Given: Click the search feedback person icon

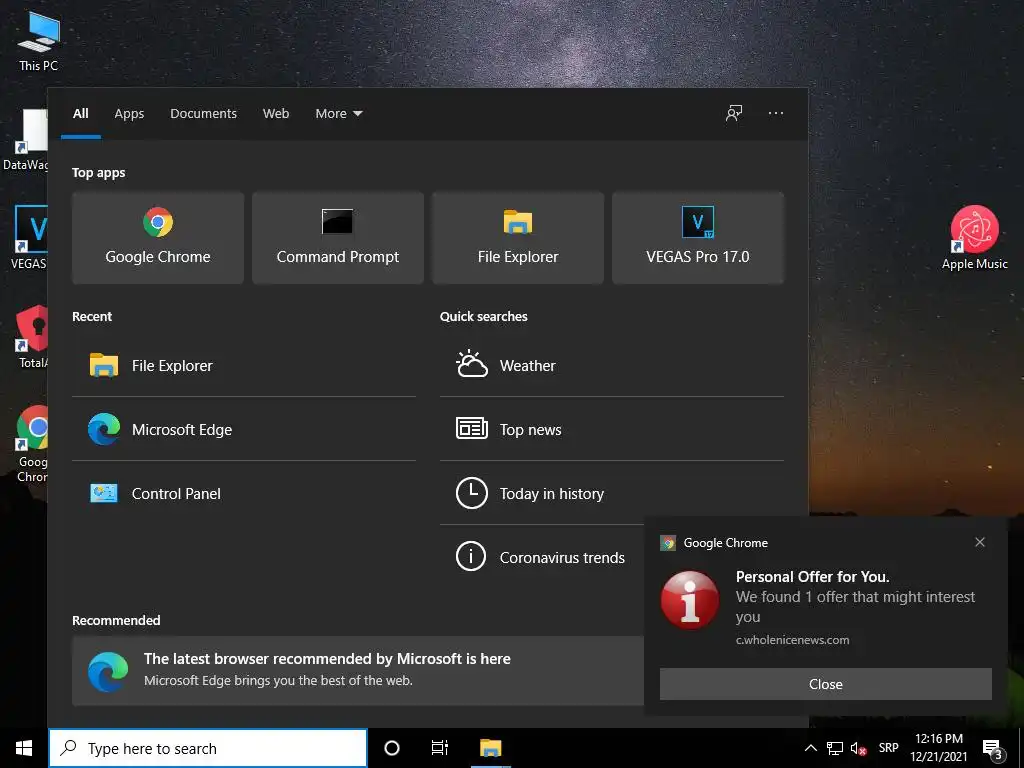Looking at the screenshot, I should click(x=734, y=113).
